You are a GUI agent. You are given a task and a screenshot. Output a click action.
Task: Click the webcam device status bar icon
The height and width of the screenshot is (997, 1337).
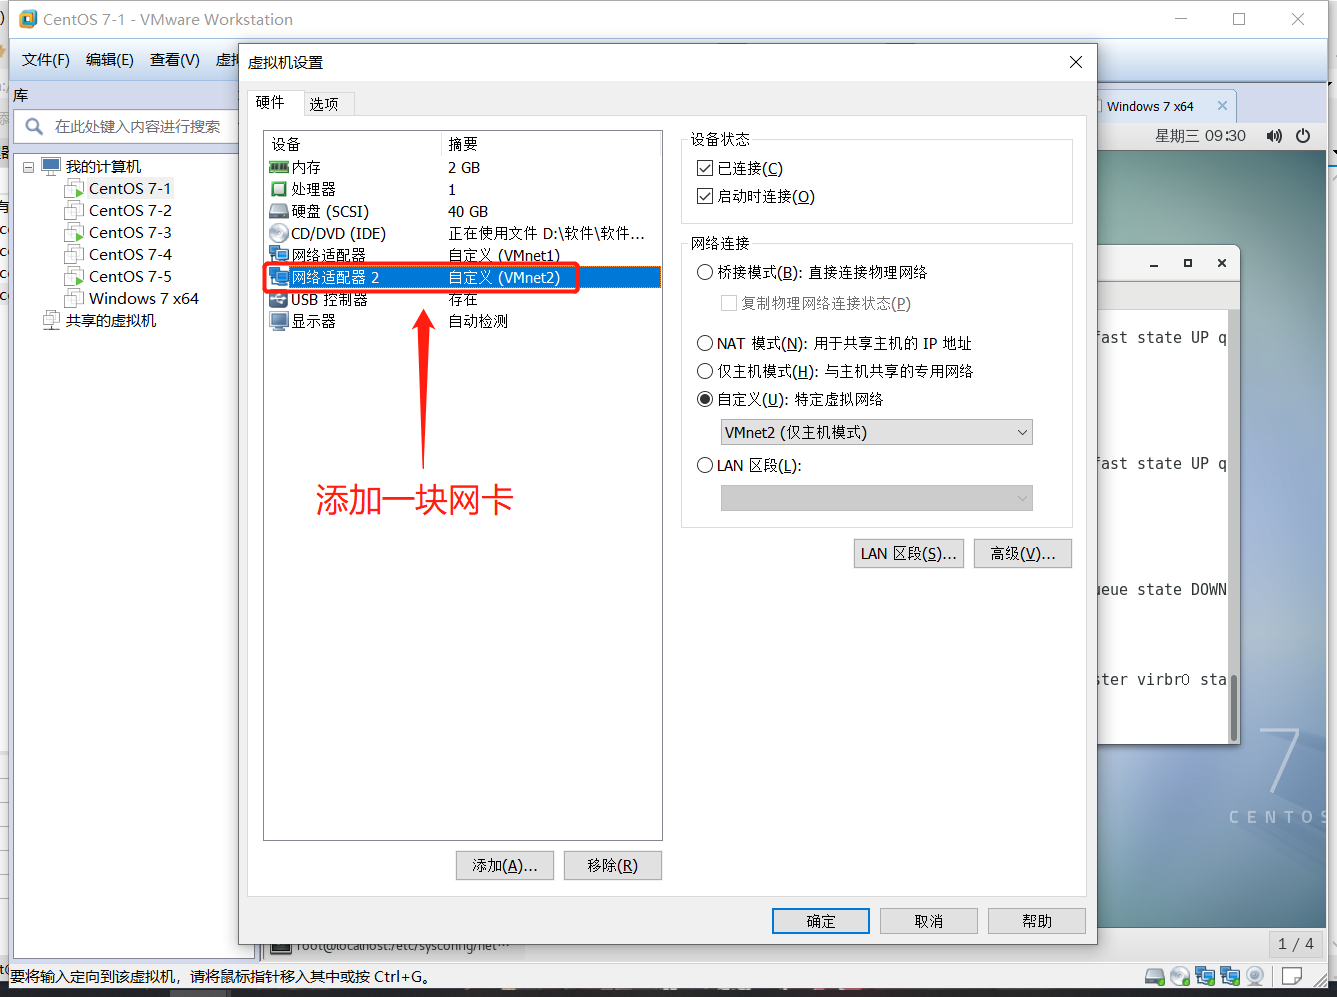pos(1255,976)
